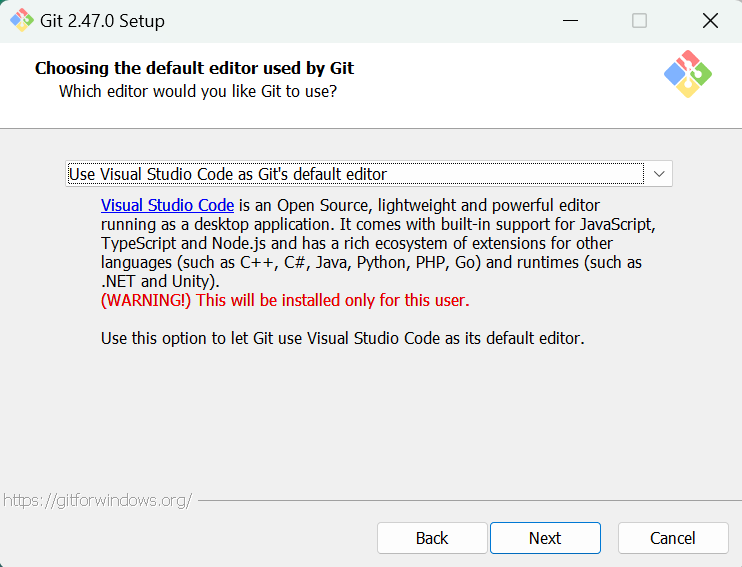Image resolution: width=742 pixels, height=567 pixels.
Task: Minimize the Git Setup window
Action: 570,20
